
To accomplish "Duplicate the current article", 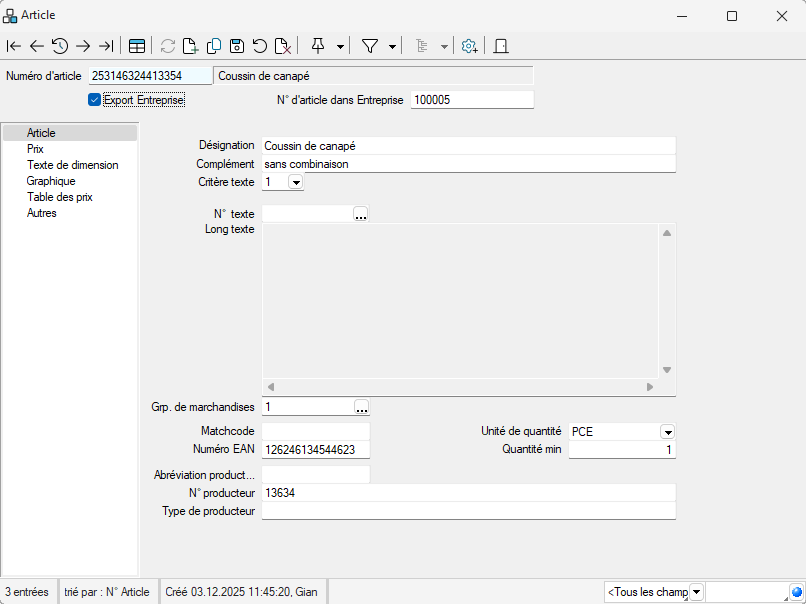I will [214, 46].
